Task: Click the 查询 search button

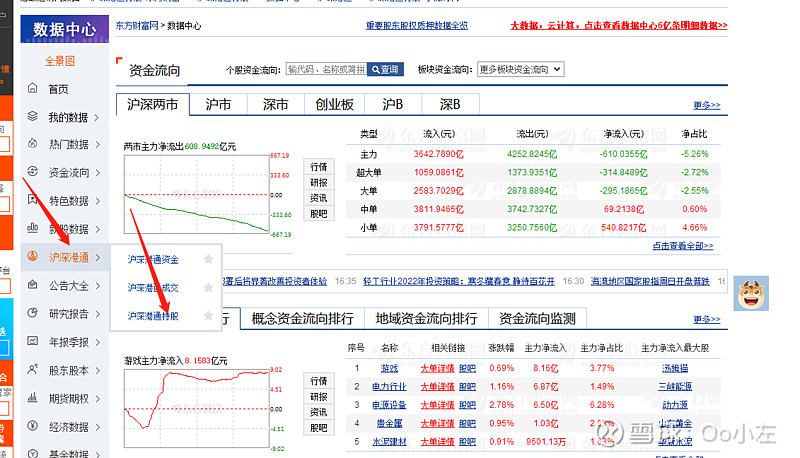Action: (x=385, y=69)
